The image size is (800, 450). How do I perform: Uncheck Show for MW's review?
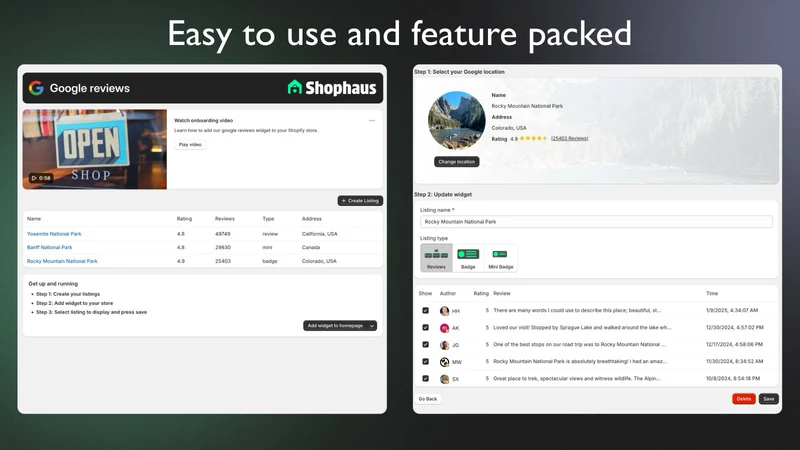click(426, 362)
